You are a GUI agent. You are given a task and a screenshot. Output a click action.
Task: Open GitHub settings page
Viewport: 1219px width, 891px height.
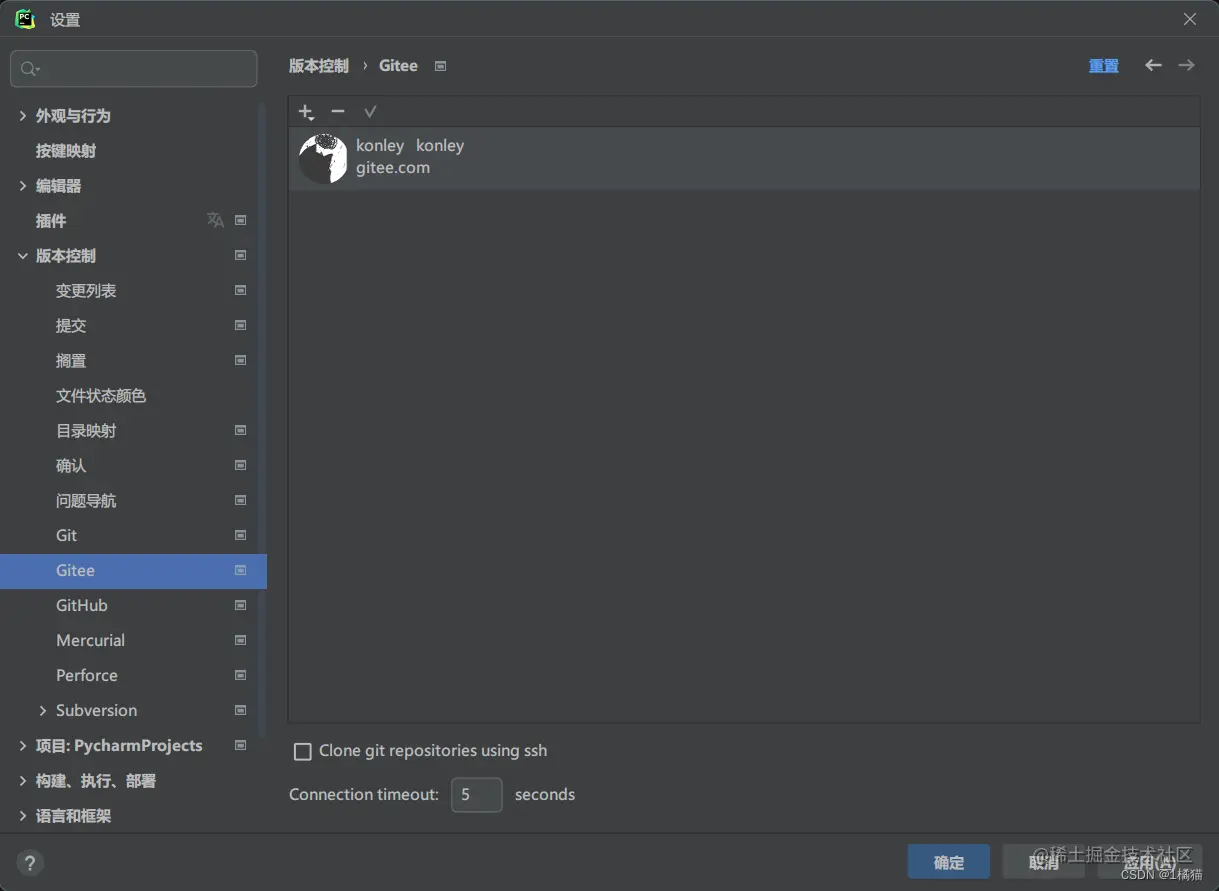(82, 606)
